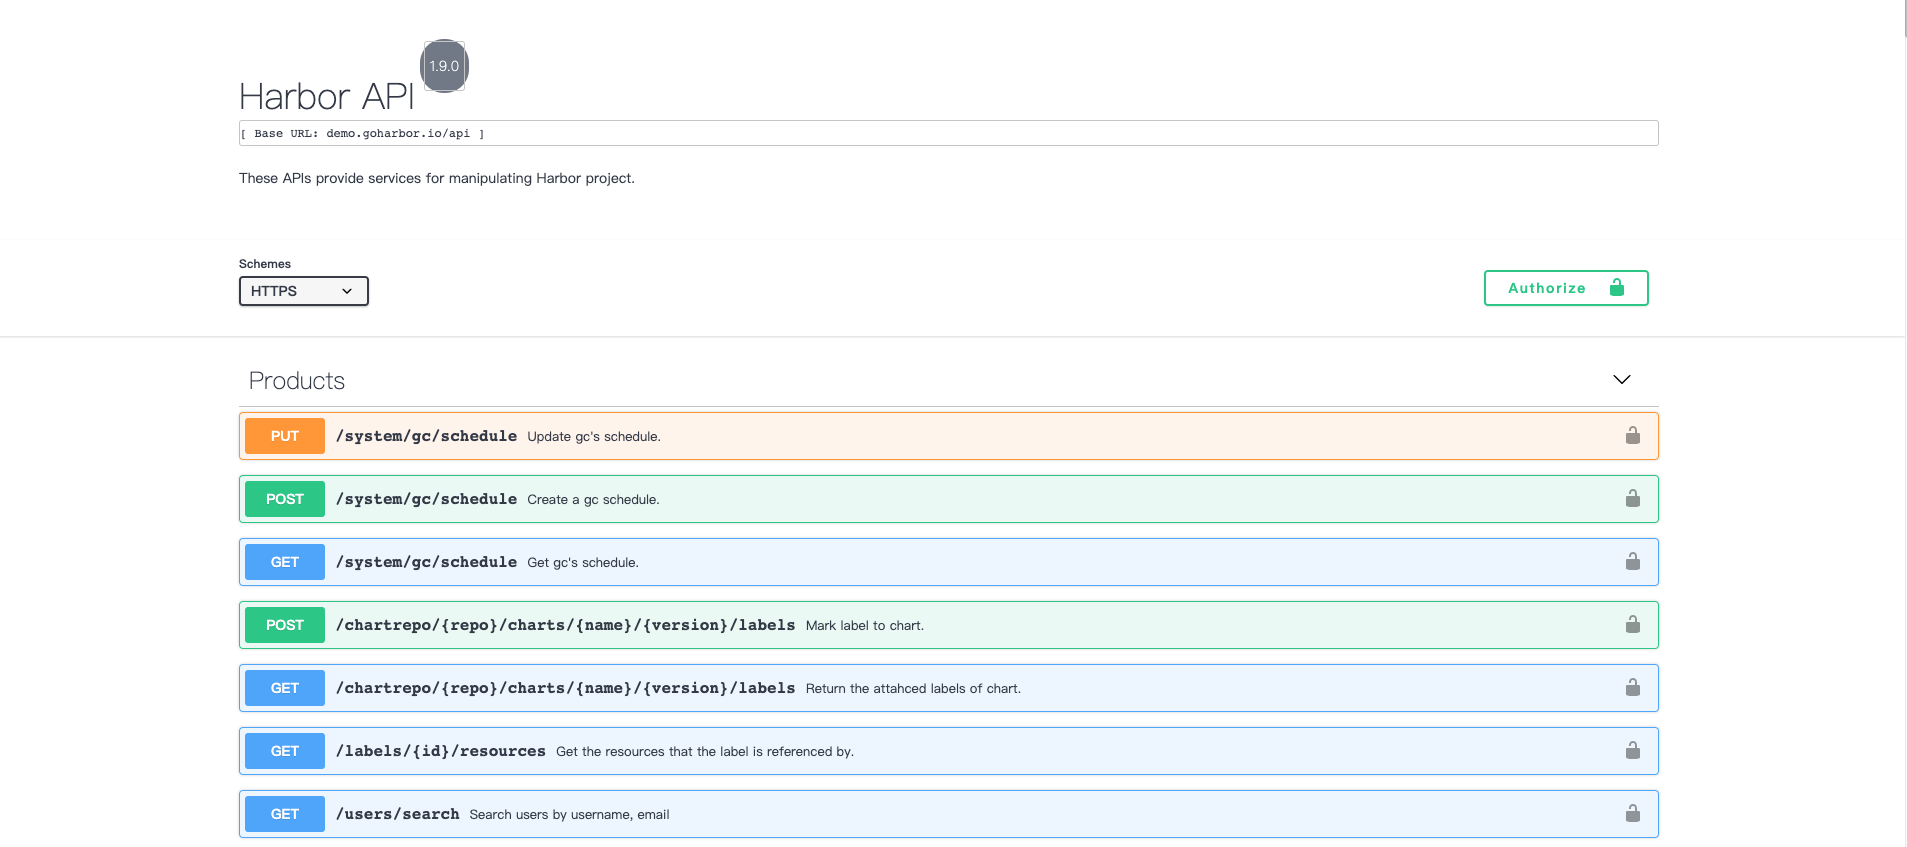Click 'Update gc's schedule.' description
Screen dimensions: 1907x847
(x=594, y=437)
